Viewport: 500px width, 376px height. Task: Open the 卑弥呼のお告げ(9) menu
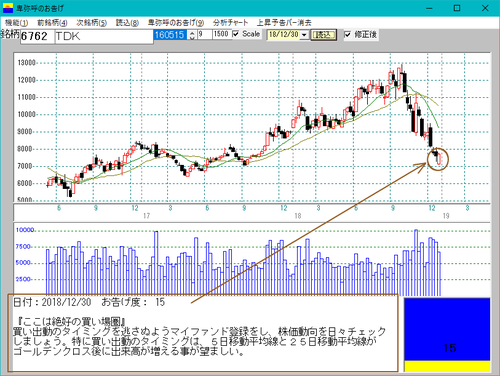point(176,23)
